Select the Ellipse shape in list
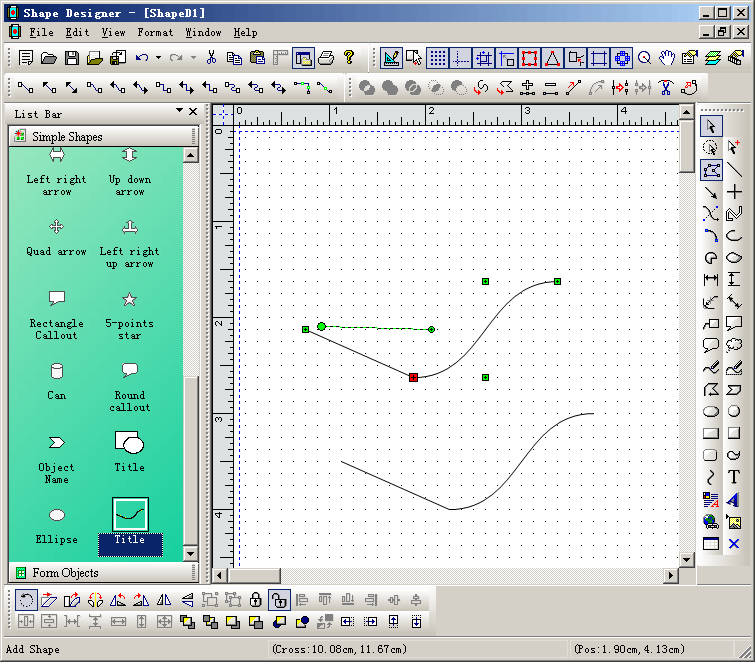 (x=56, y=526)
